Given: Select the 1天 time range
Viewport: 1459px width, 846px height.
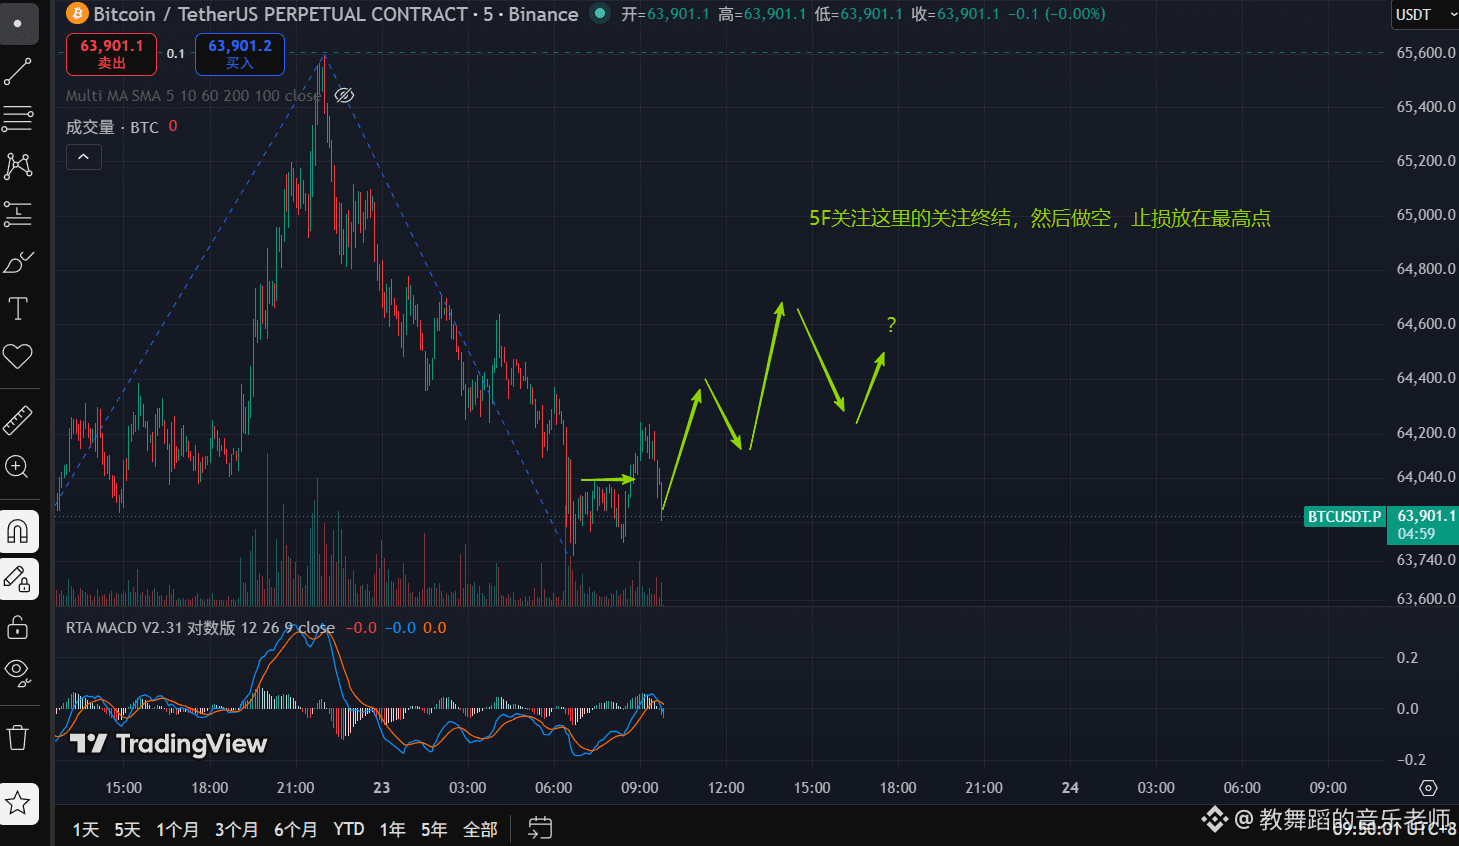Looking at the screenshot, I should click(86, 829).
